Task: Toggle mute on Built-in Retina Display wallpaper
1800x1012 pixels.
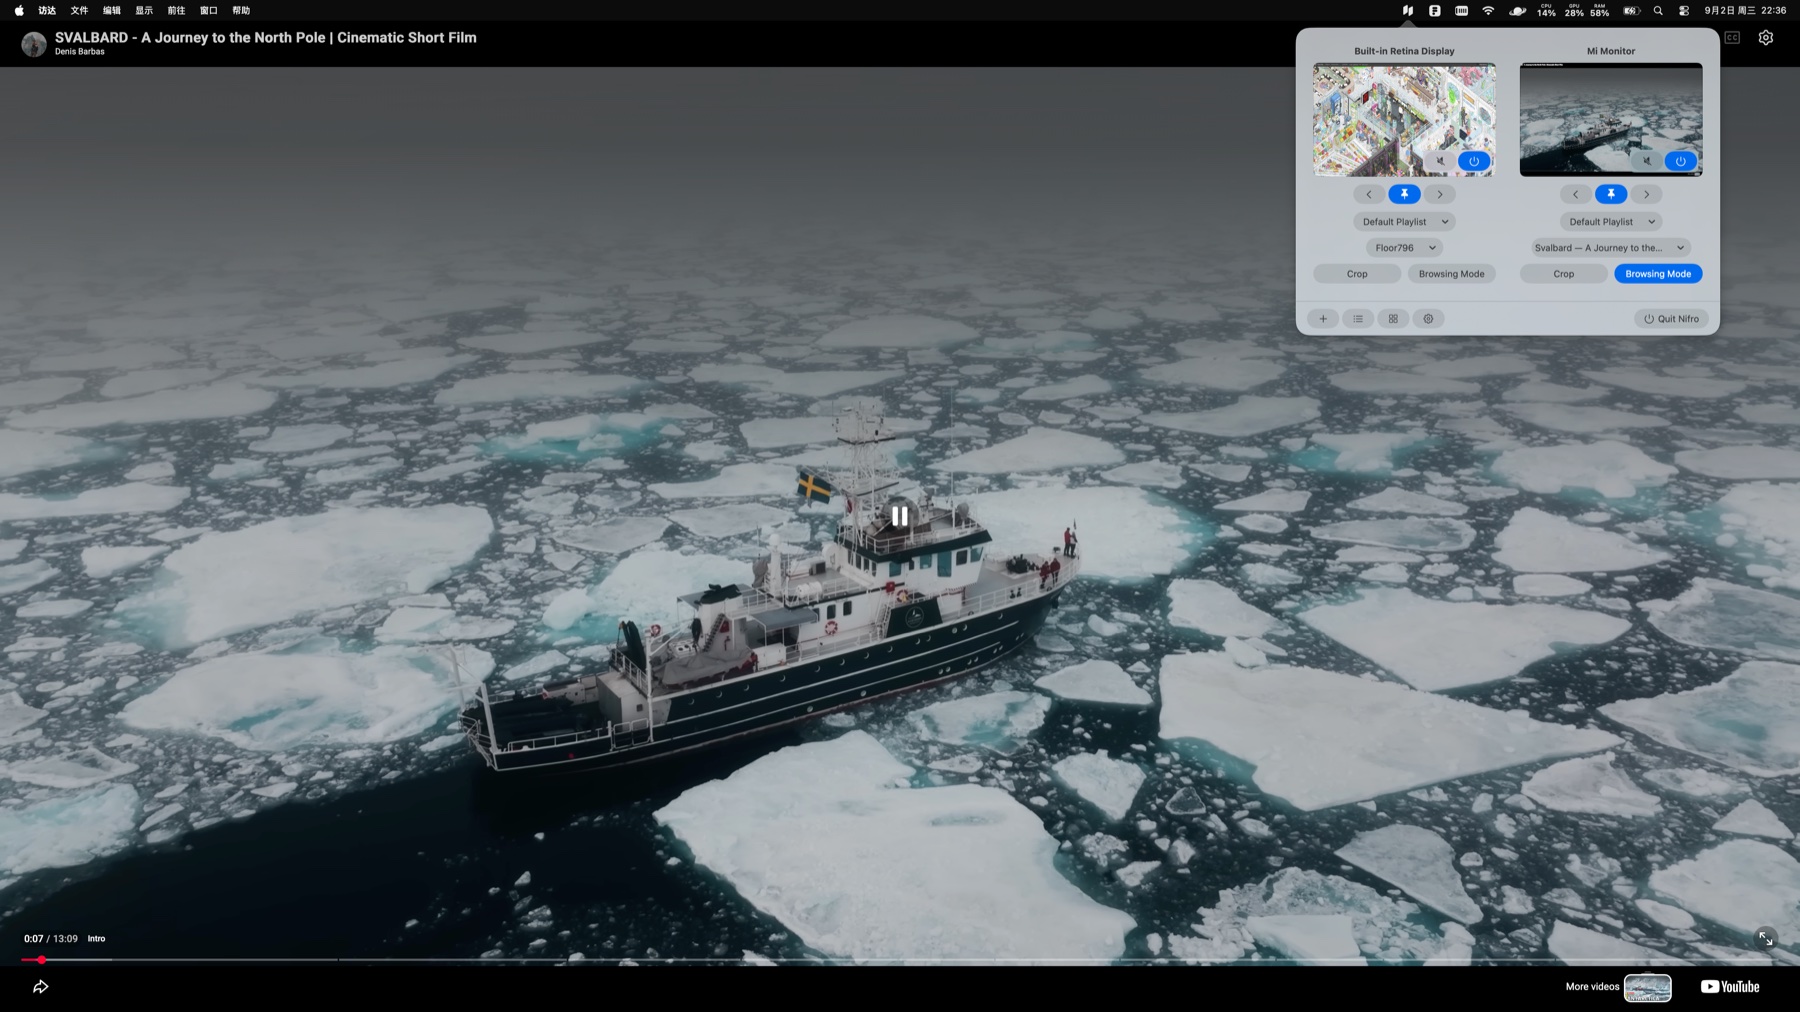Action: click(x=1440, y=161)
